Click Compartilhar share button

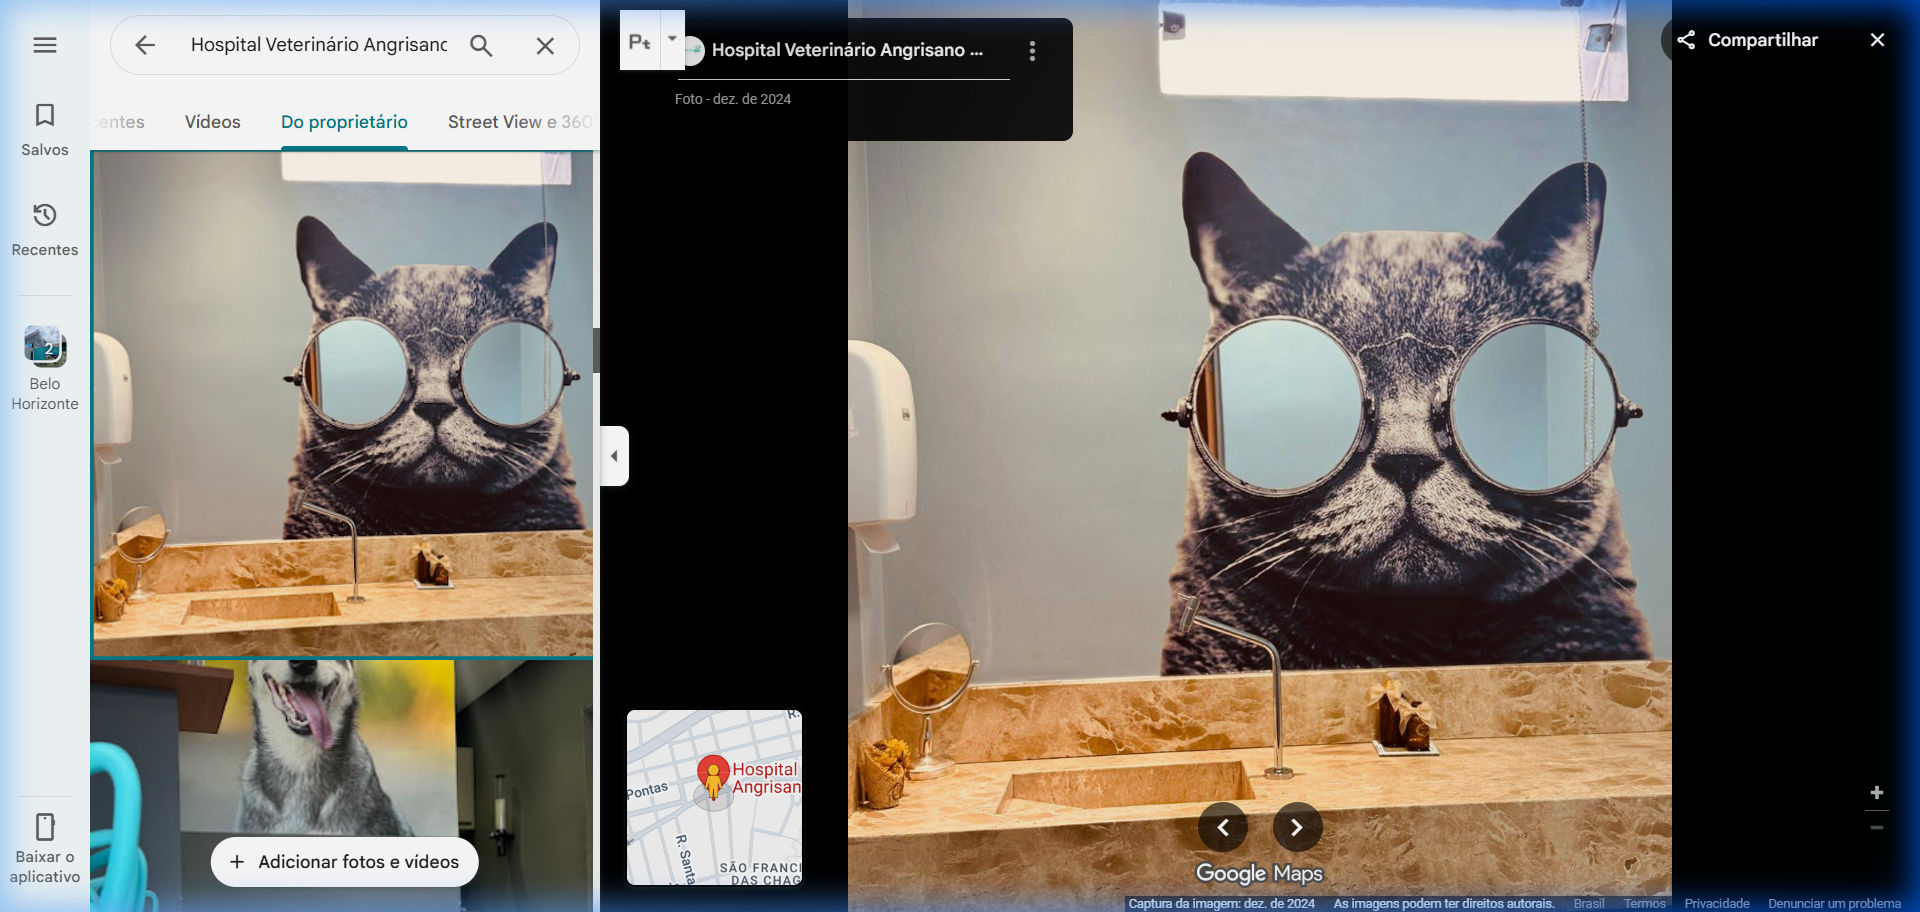[1747, 40]
